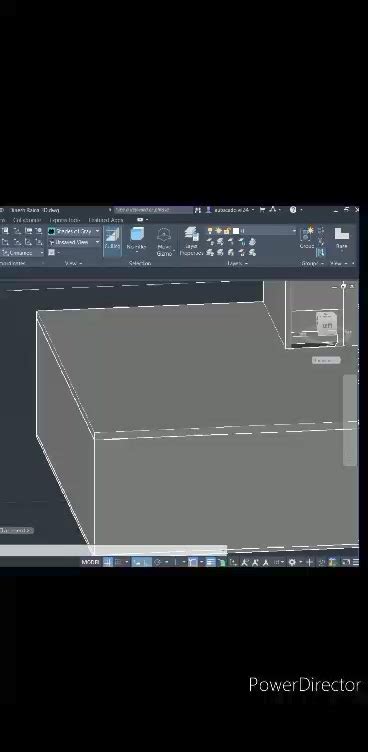Open the No Filter selection filter
The width and height of the screenshot is (368, 752).
tap(137, 240)
